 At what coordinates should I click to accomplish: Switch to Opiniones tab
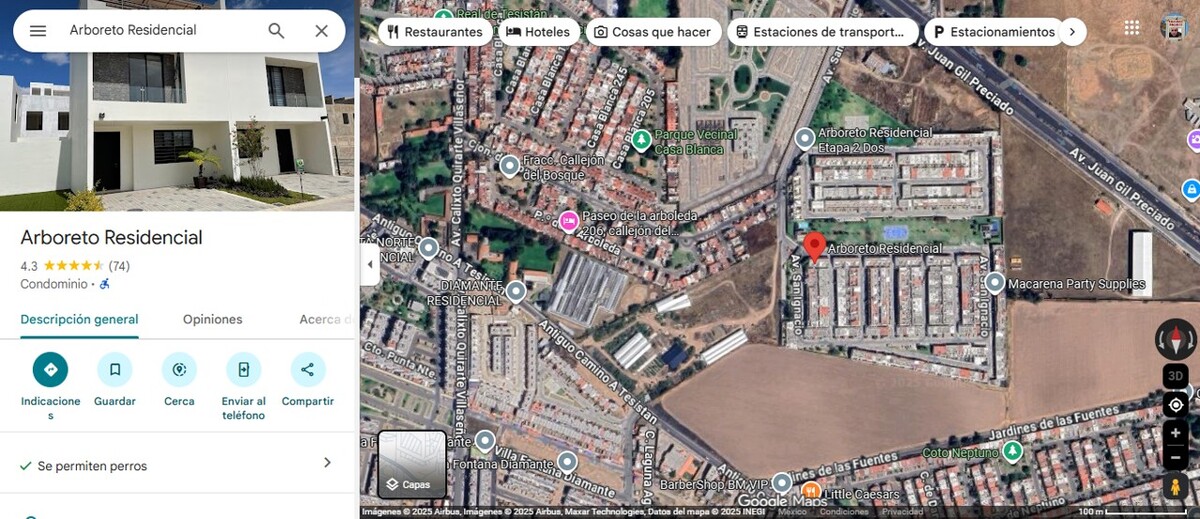[212, 319]
